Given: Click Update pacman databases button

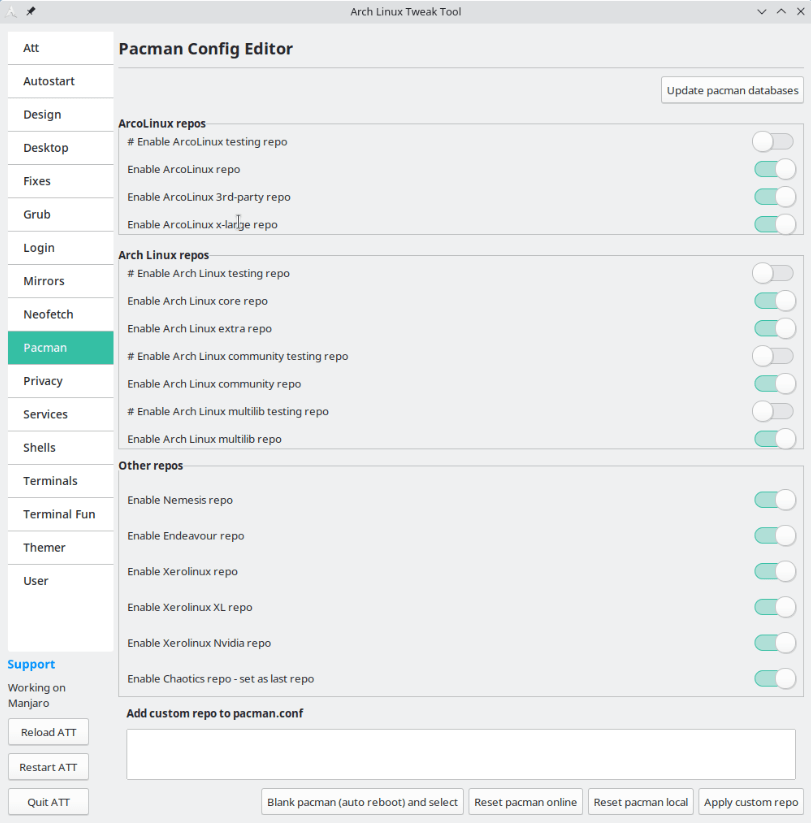Looking at the screenshot, I should [732, 90].
